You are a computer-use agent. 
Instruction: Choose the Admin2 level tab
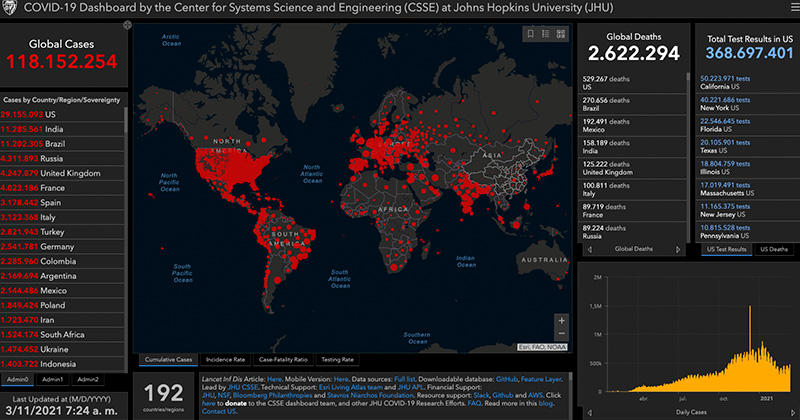pyautogui.click(x=88, y=379)
